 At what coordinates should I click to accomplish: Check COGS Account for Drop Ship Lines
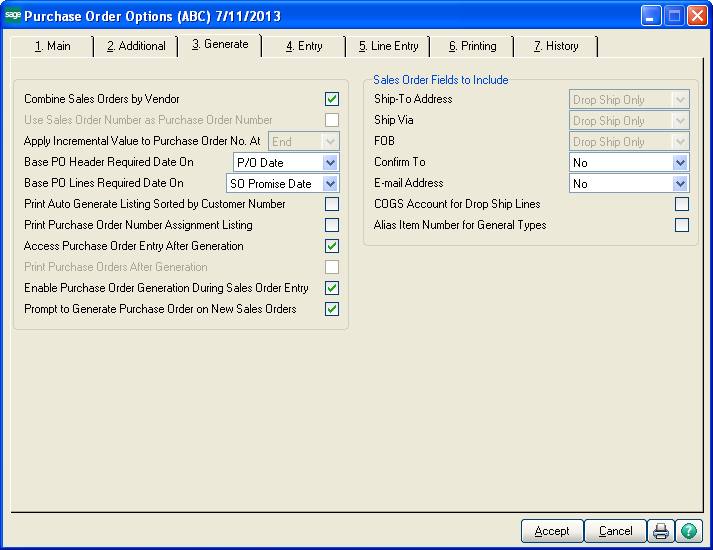coord(682,204)
